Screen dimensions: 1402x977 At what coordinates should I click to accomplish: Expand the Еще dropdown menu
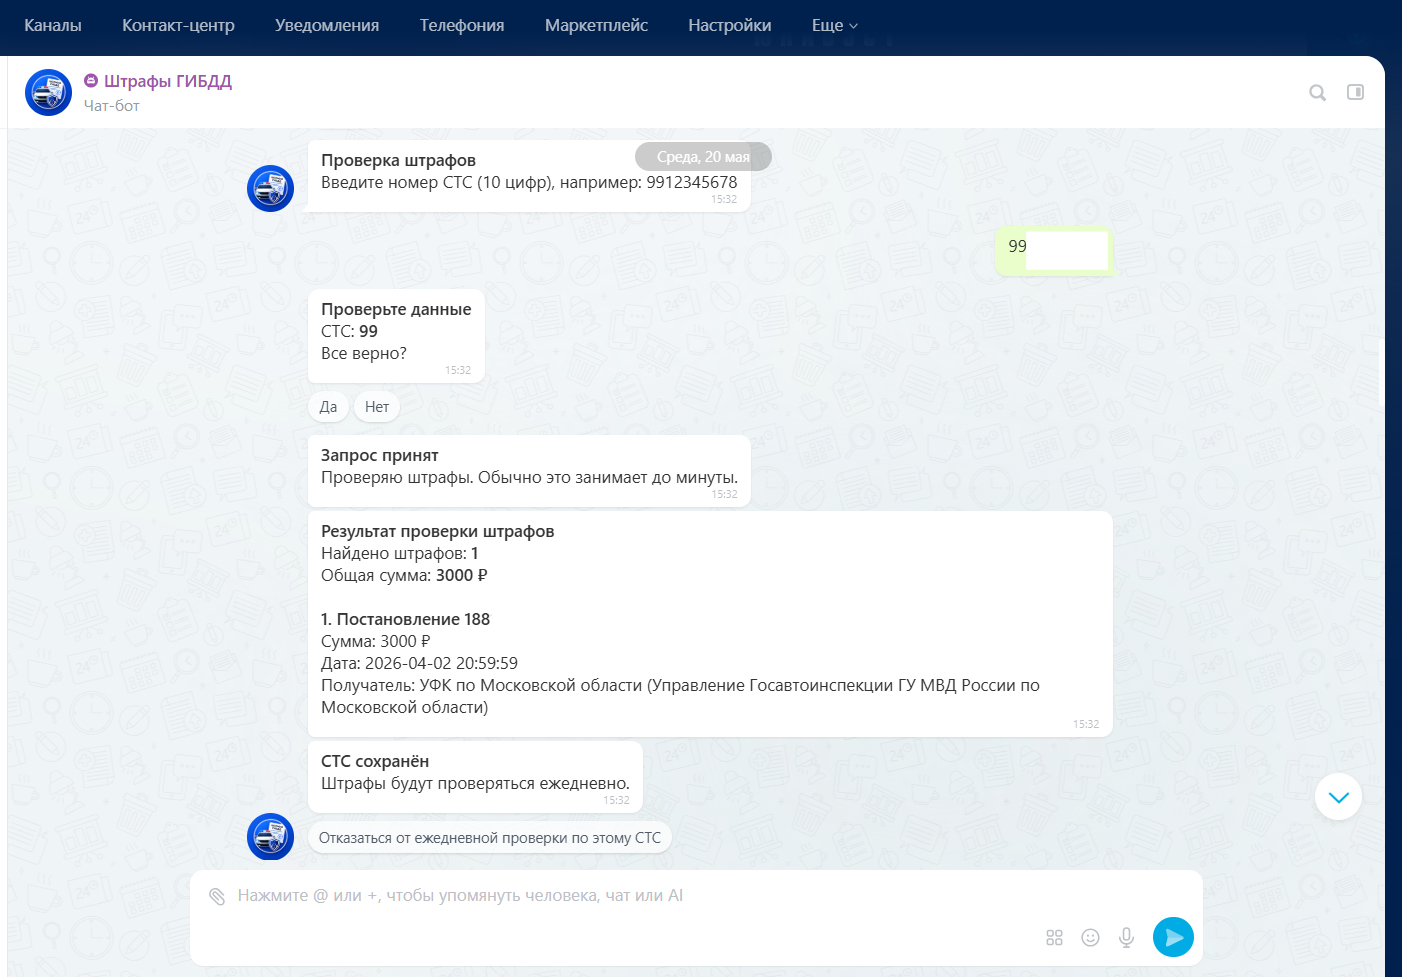coord(835,25)
